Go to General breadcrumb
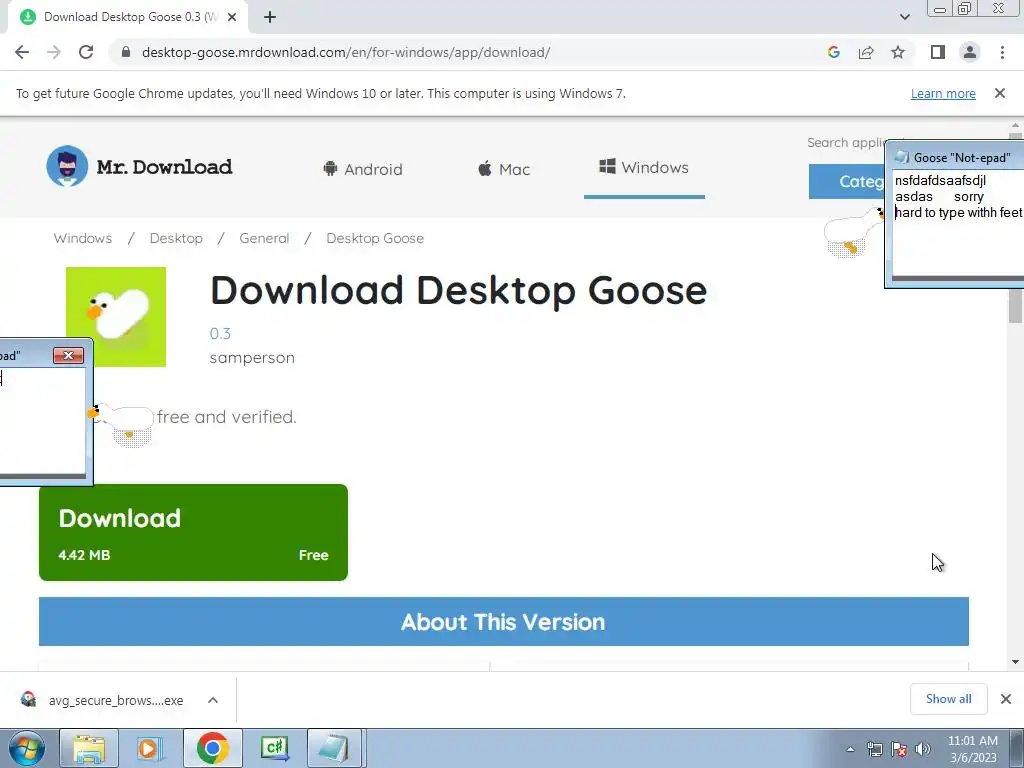 [264, 238]
